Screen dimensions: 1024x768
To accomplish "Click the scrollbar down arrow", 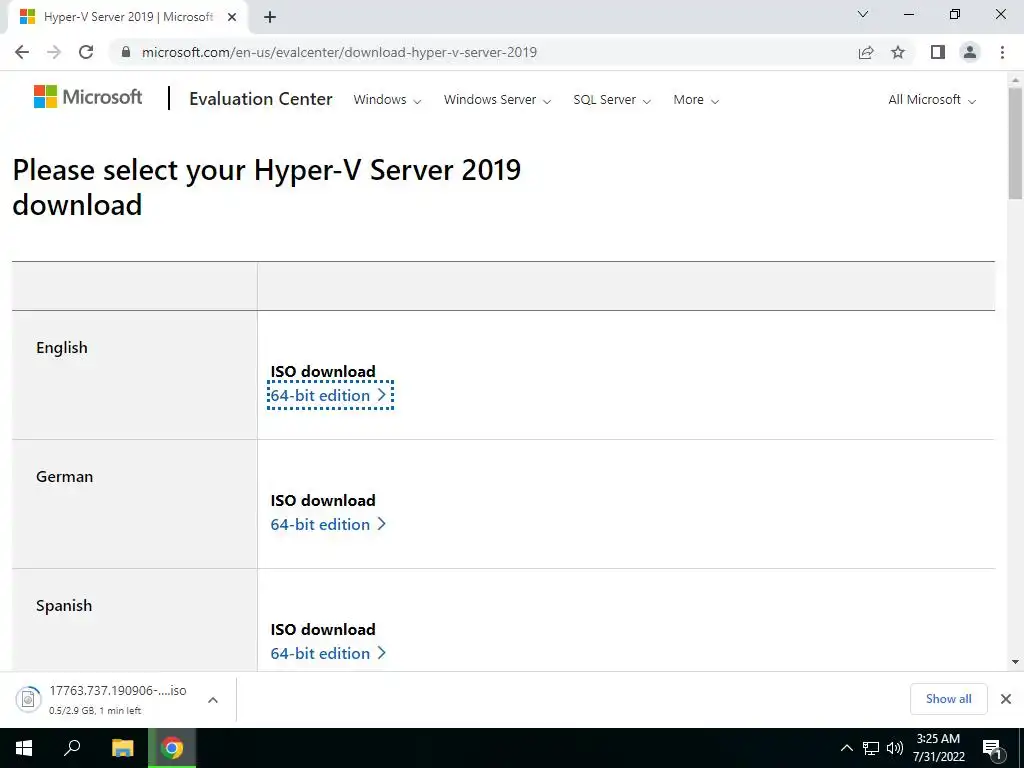I will click(1015, 662).
